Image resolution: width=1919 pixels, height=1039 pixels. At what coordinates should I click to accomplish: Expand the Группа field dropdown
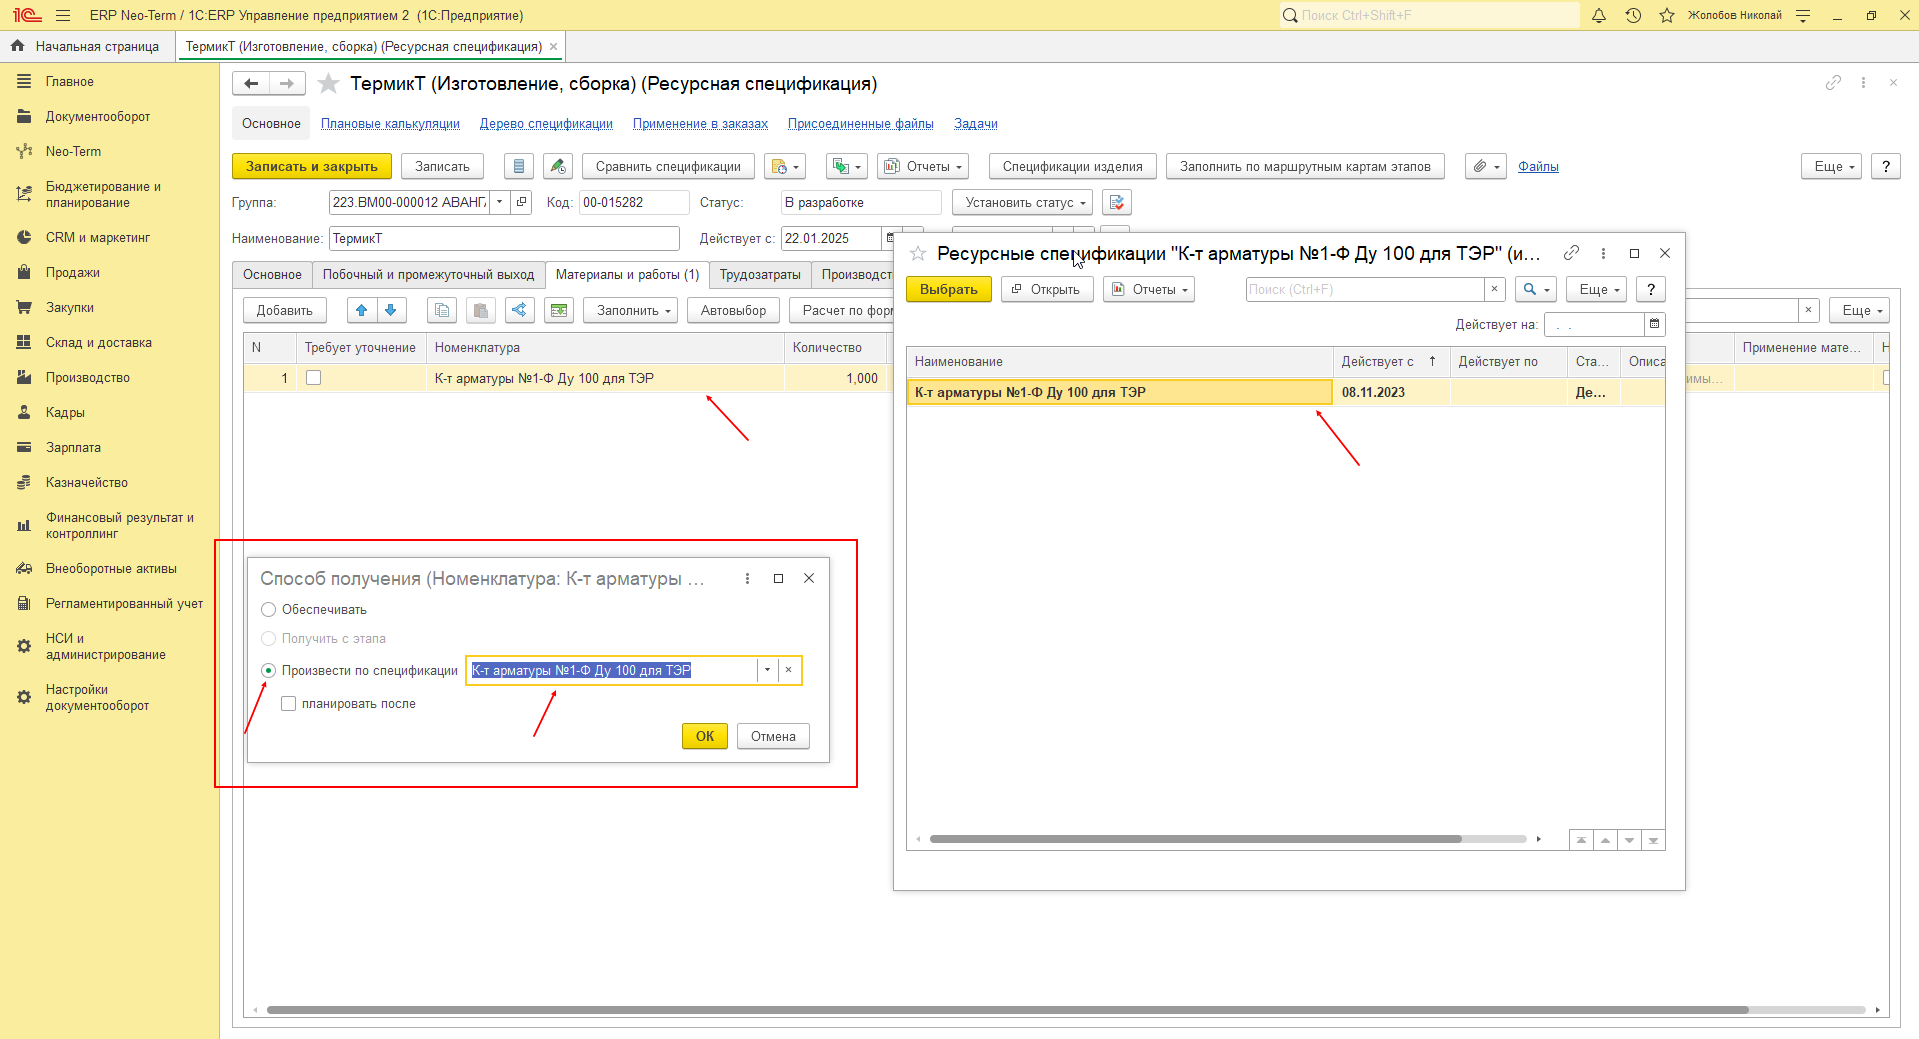tap(499, 202)
